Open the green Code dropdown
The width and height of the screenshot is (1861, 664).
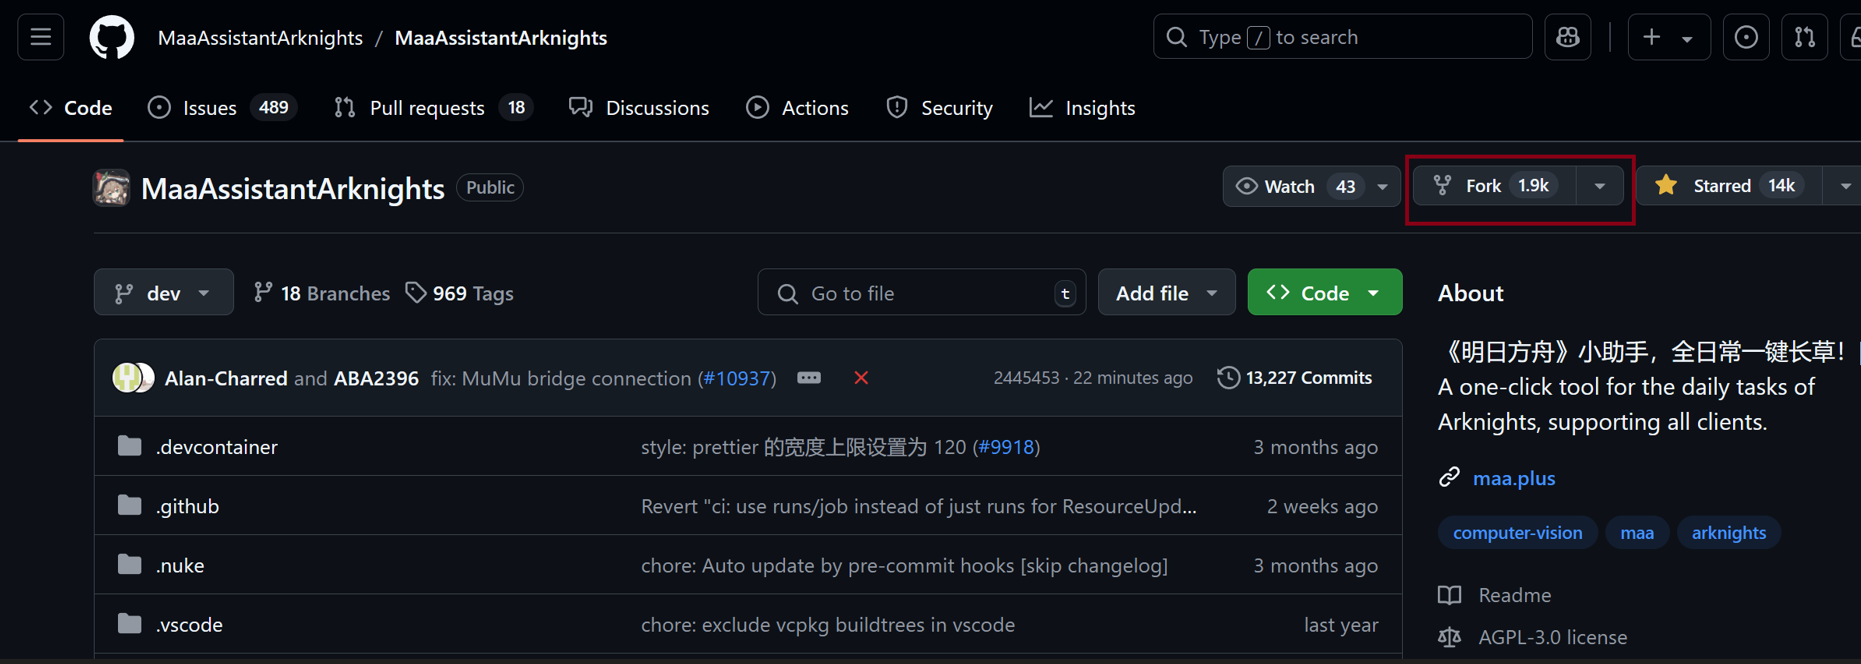1325,293
